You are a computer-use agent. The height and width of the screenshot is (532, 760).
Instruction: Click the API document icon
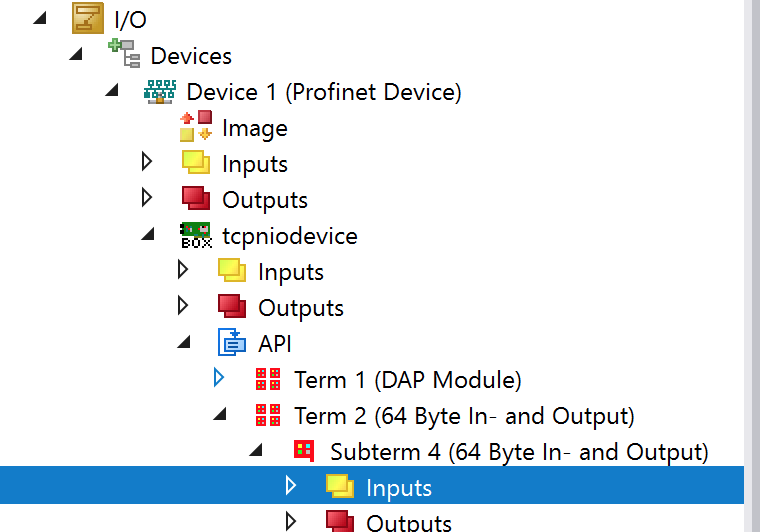point(232,342)
